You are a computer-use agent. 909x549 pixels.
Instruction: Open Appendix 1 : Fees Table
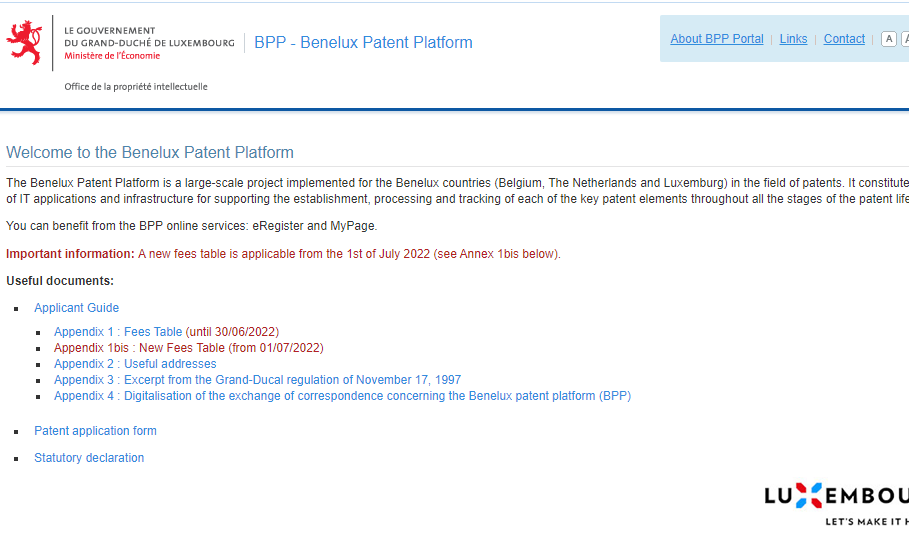pyautogui.click(x=118, y=332)
